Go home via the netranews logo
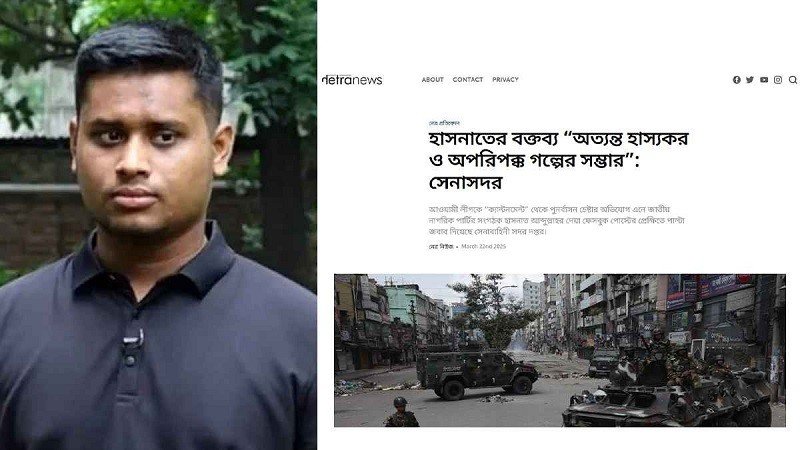 click(352, 80)
